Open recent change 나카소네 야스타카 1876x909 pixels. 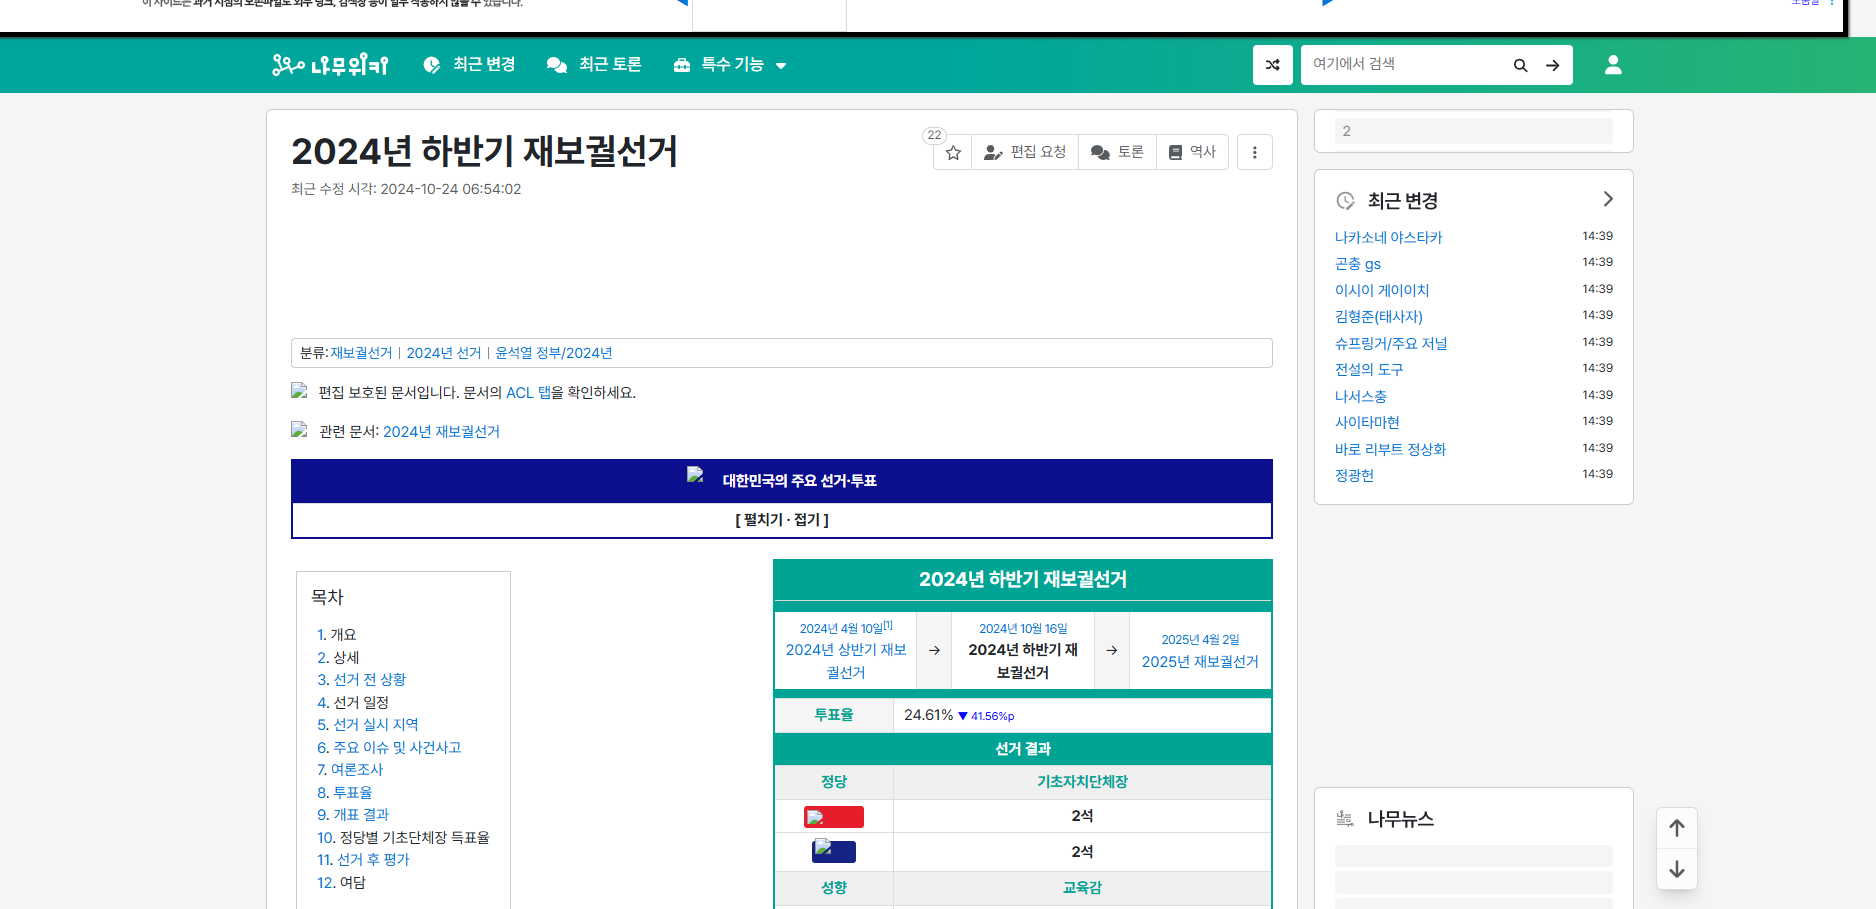[1389, 238]
